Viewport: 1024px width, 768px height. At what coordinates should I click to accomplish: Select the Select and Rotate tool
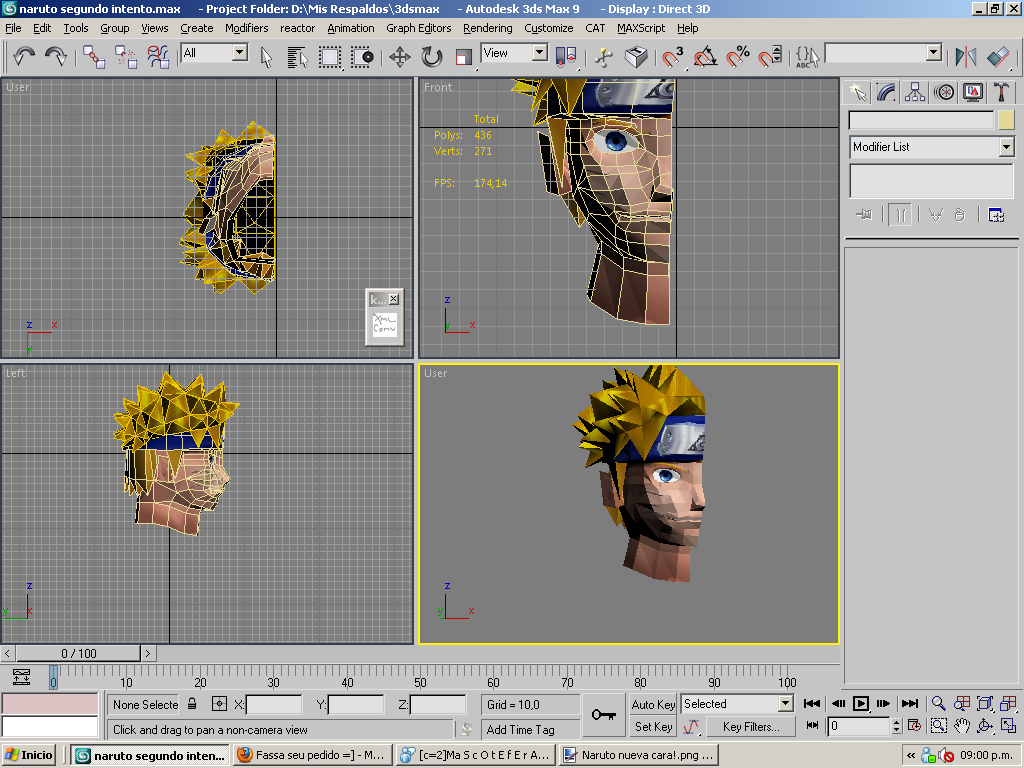tap(431, 57)
